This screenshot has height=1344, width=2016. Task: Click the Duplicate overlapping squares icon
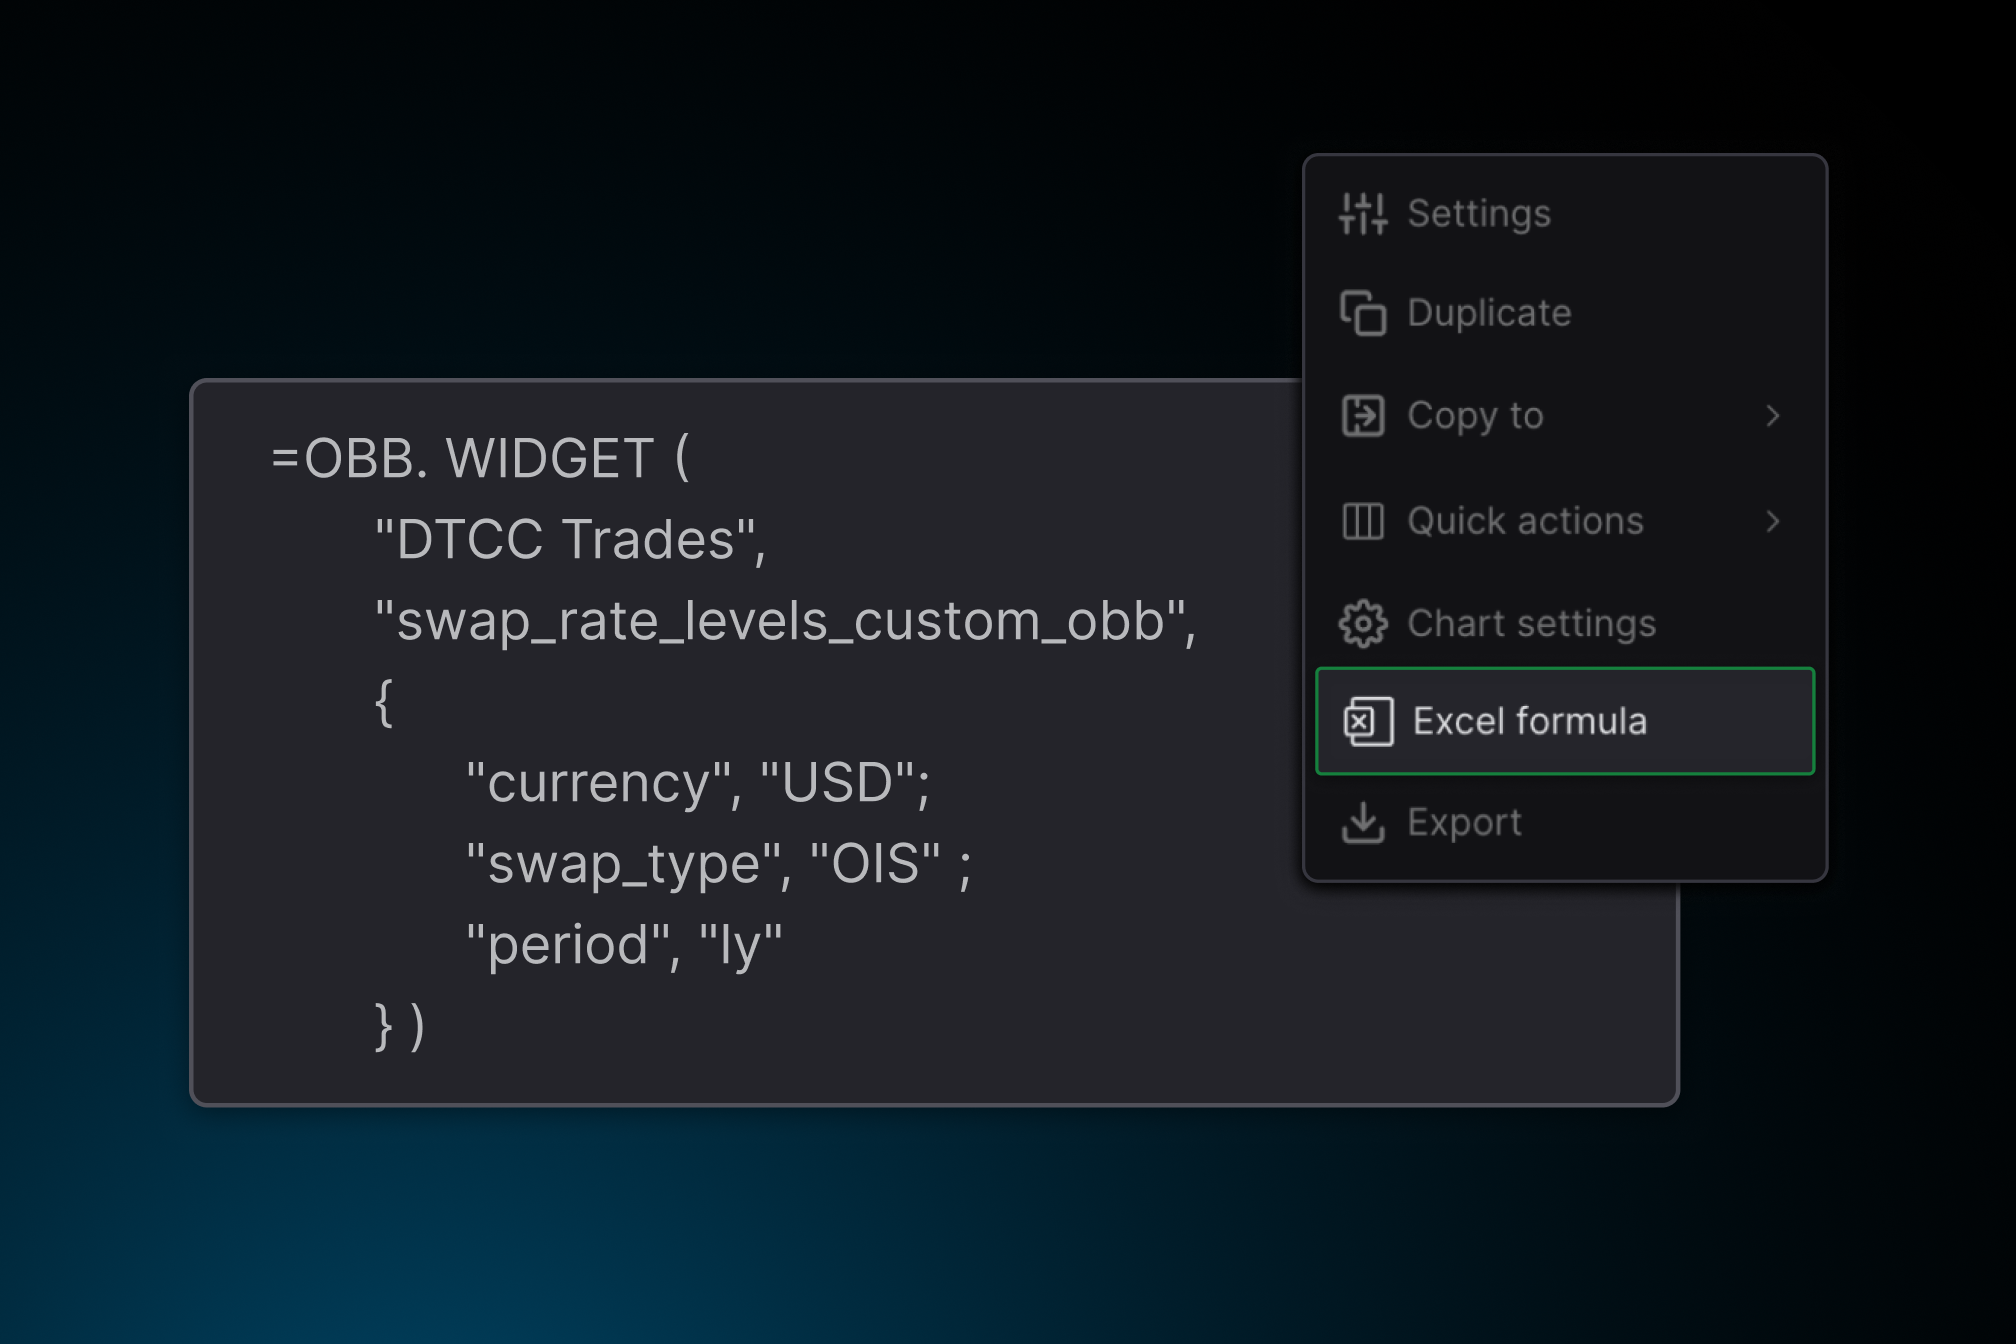[1362, 314]
